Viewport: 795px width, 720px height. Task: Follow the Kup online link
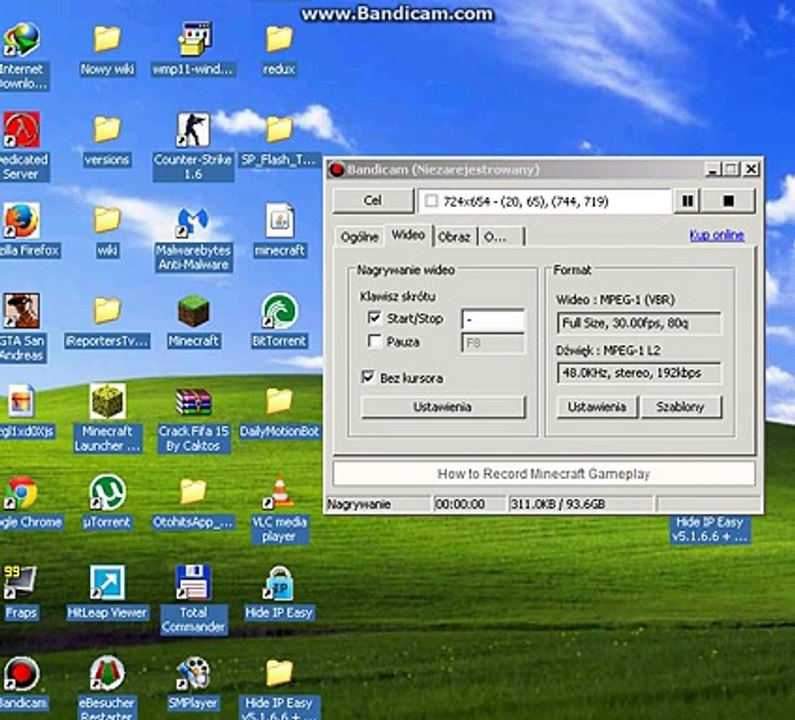pos(716,235)
